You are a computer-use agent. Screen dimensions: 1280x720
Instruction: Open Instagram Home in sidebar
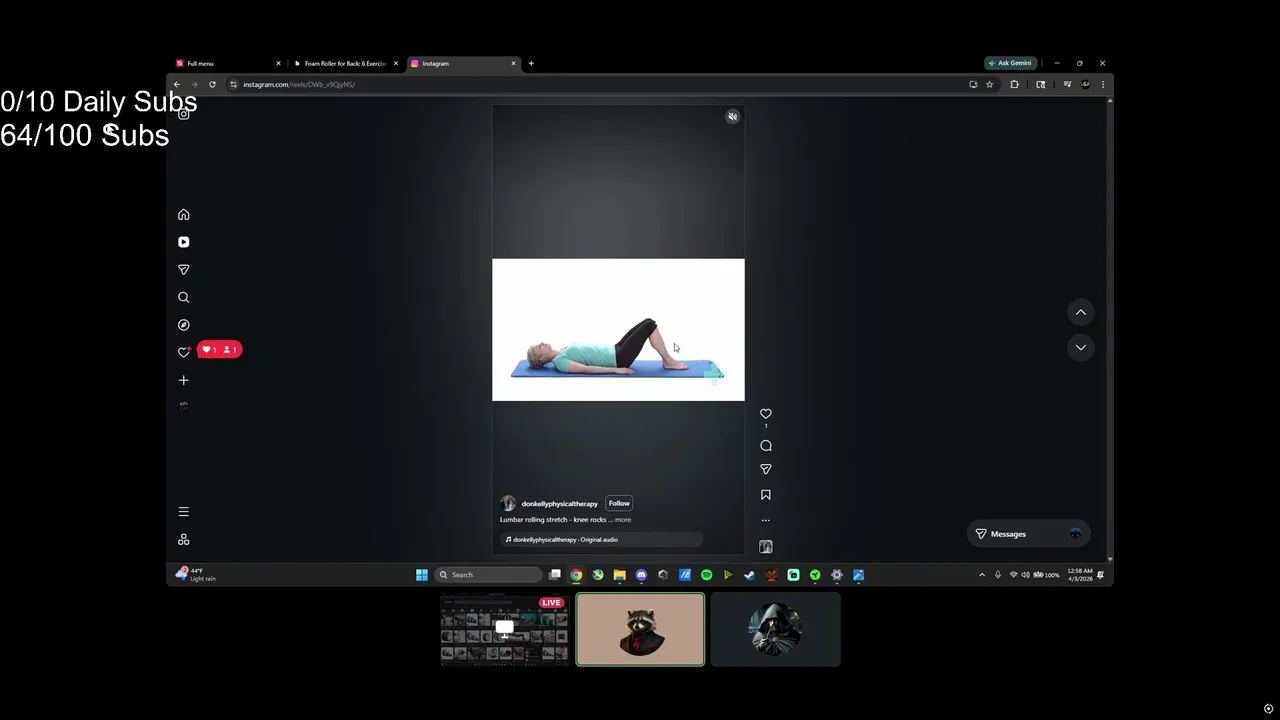pyautogui.click(x=183, y=215)
